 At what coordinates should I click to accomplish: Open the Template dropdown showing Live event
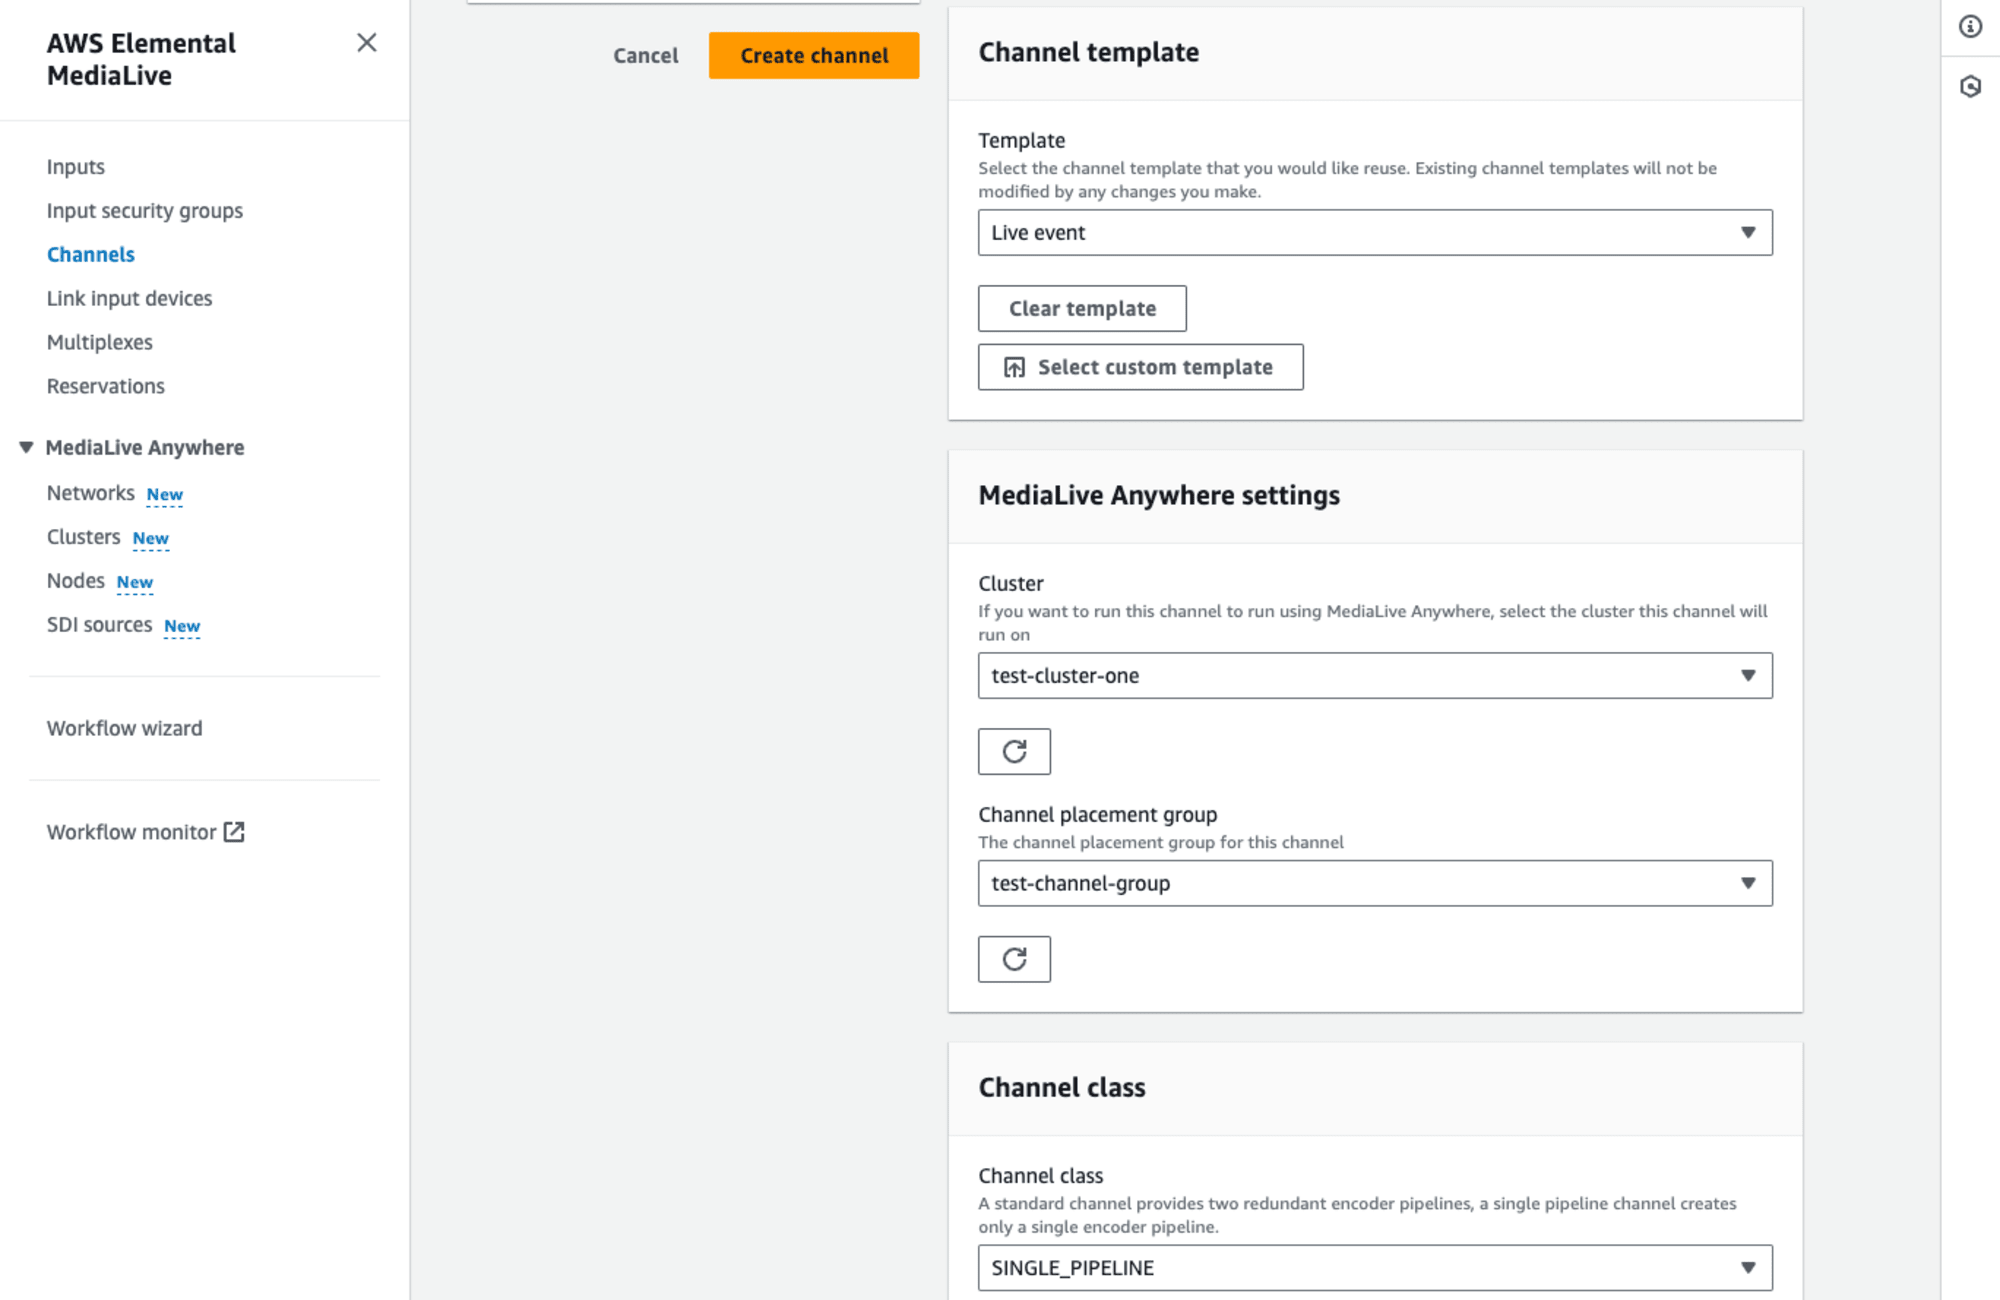[1375, 232]
